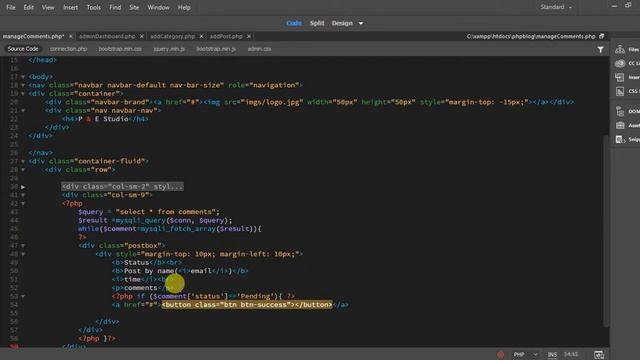Viewport: 640px width, 360px height.
Task: Collapse the postbox div at line 47
Action: coord(23,246)
